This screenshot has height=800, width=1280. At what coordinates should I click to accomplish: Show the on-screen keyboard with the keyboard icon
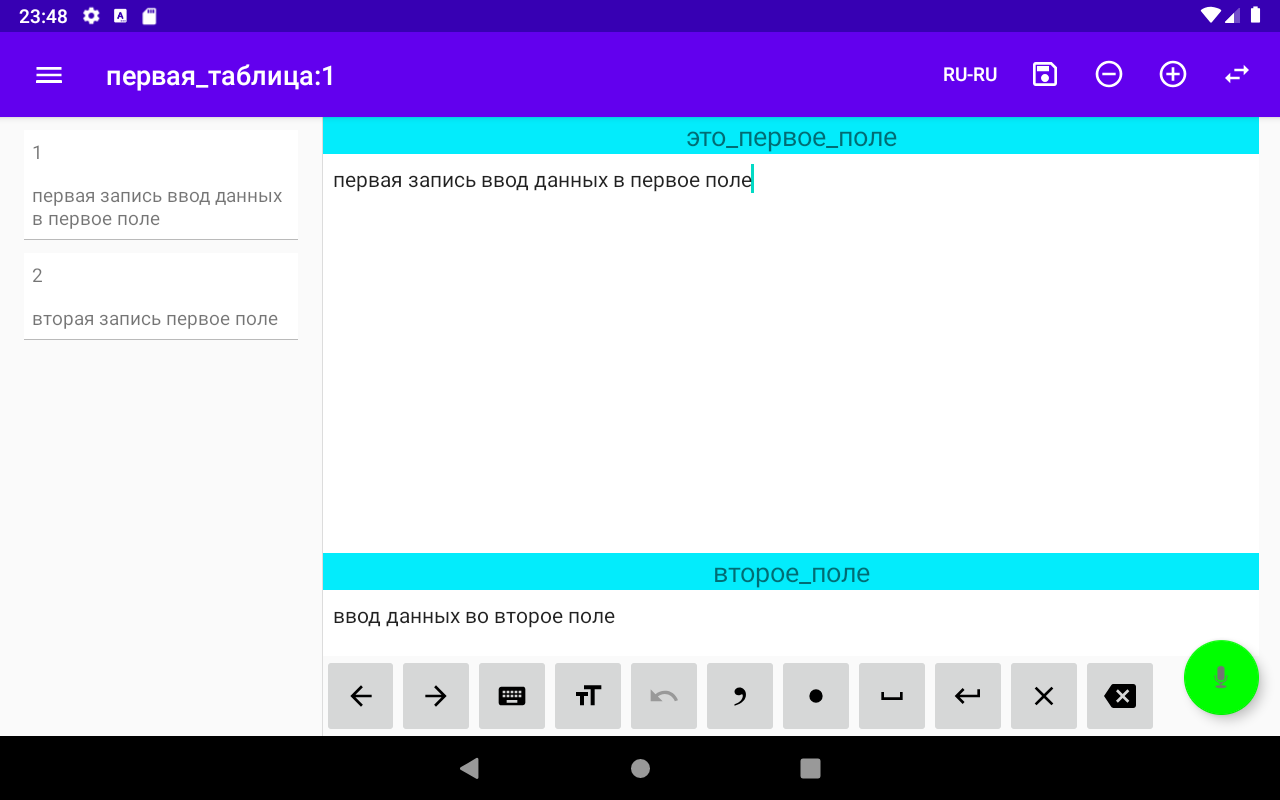(512, 696)
